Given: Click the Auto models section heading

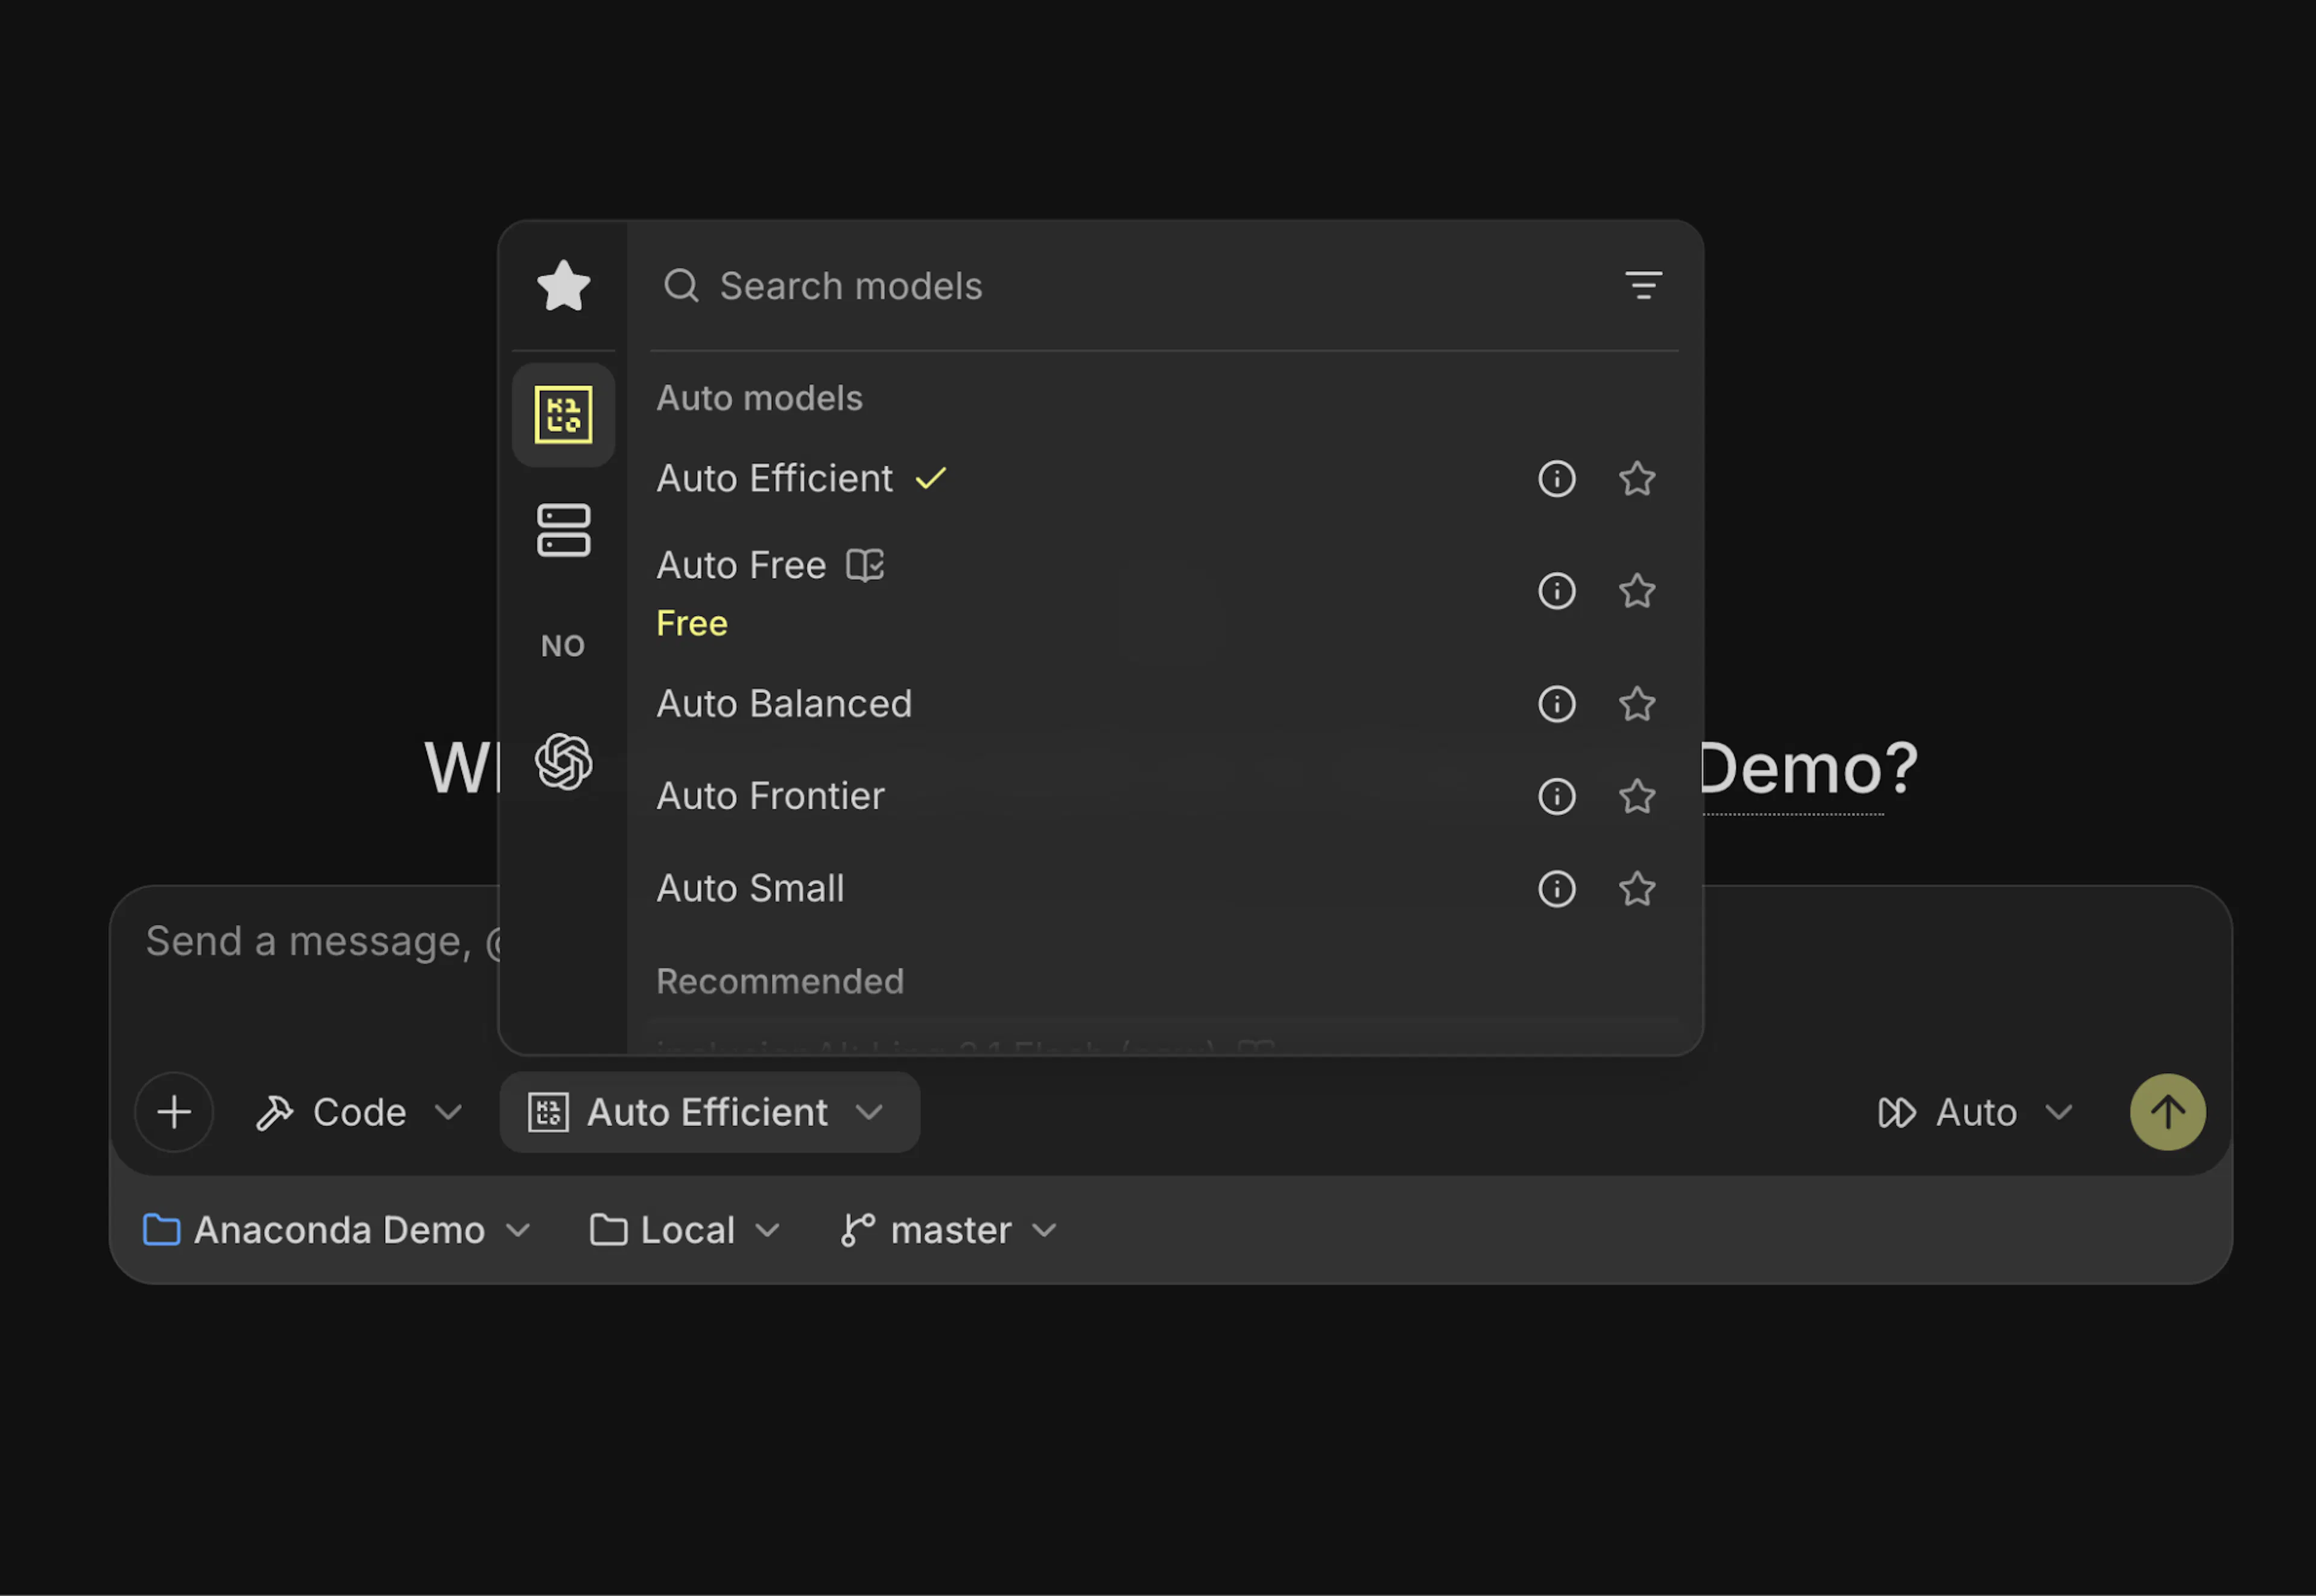Looking at the screenshot, I should click(x=759, y=398).
